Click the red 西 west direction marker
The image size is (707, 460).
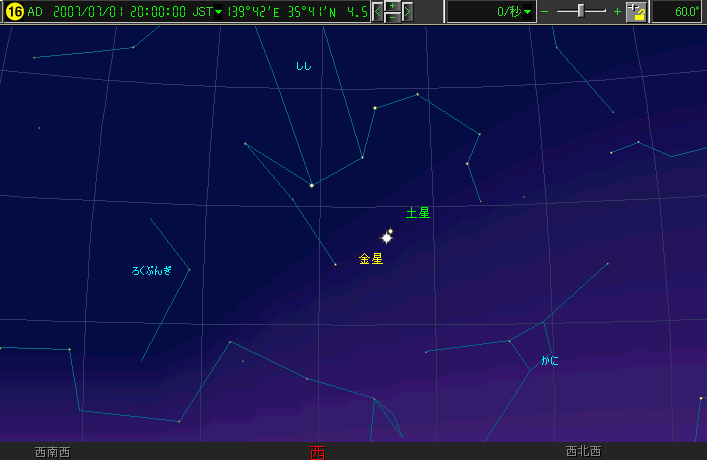click(x=317, y=451)
